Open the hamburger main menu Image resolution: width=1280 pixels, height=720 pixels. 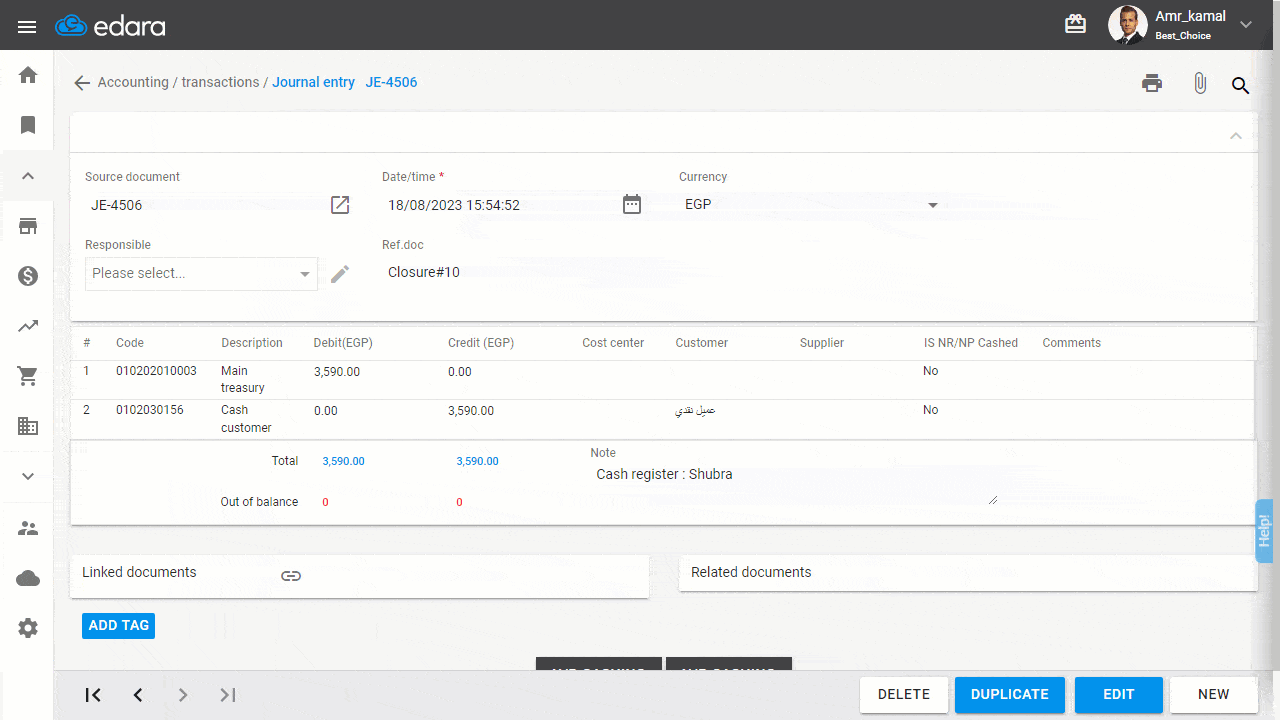point(27,26)
